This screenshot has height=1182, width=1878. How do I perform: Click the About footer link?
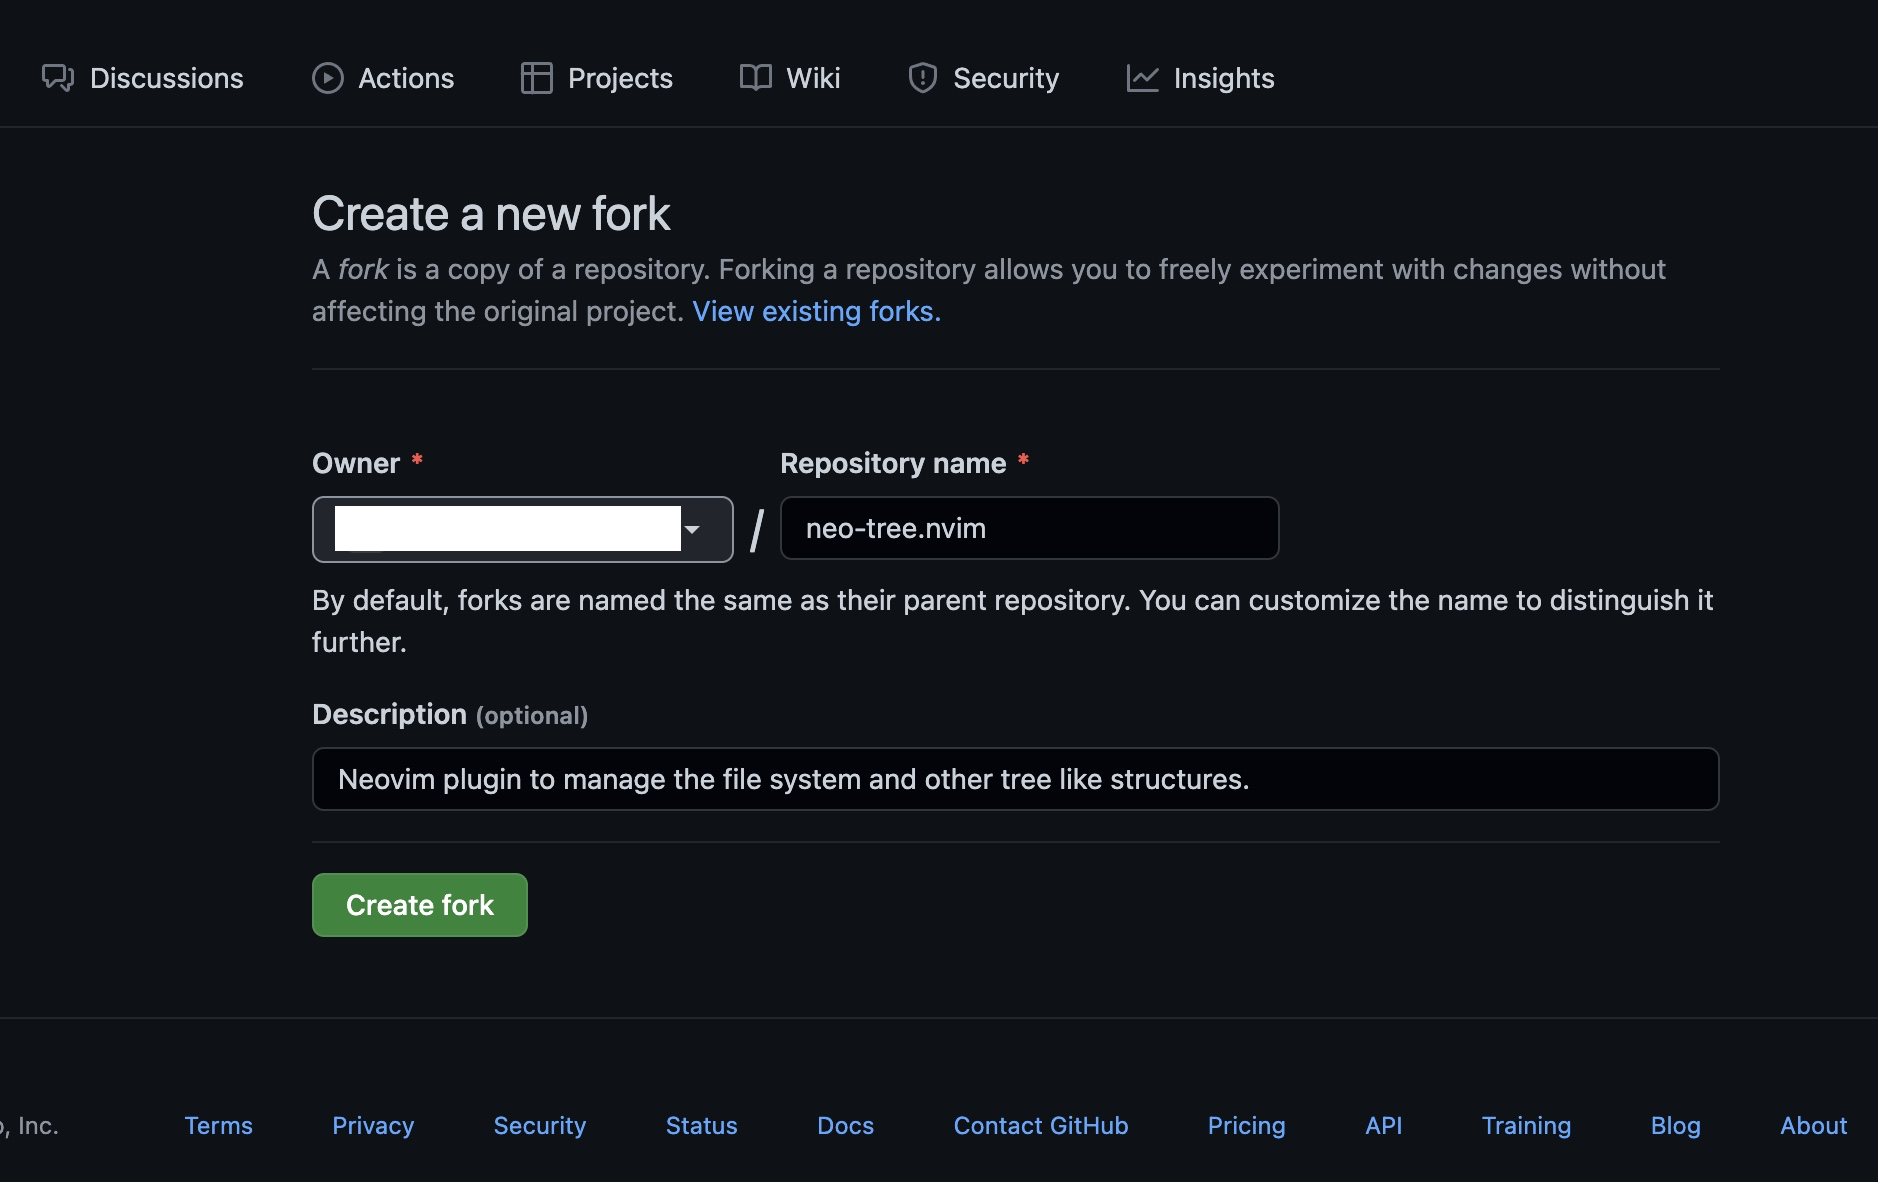[x=1814, y=1126]
